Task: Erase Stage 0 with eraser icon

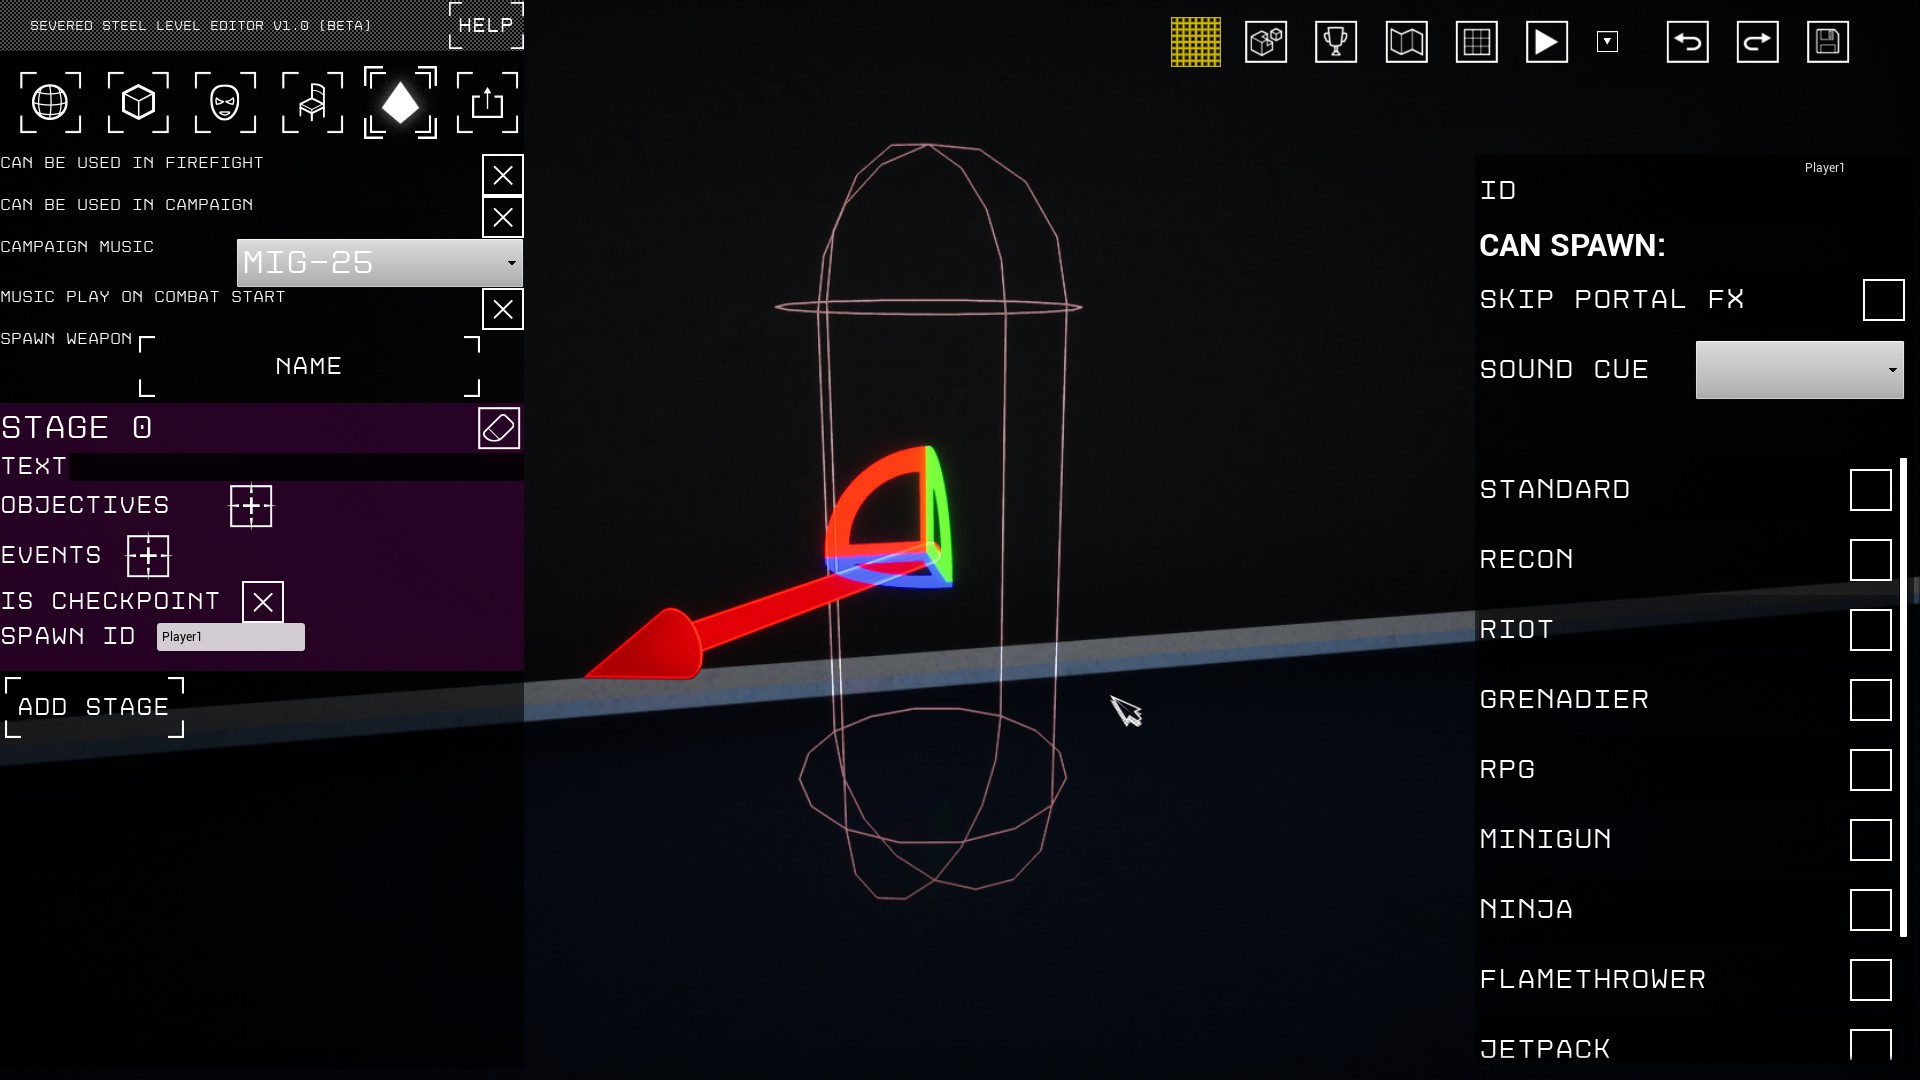Action: (x=498, y=428)
